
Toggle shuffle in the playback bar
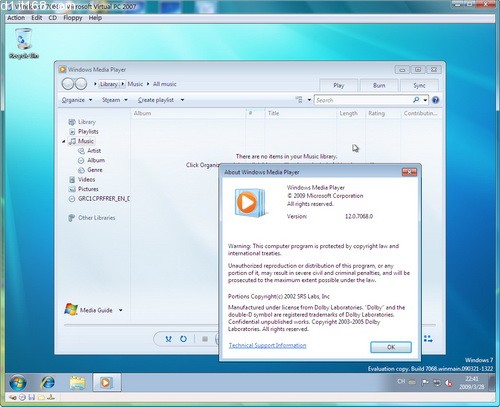pyautogui.click(x=169, y=339)
